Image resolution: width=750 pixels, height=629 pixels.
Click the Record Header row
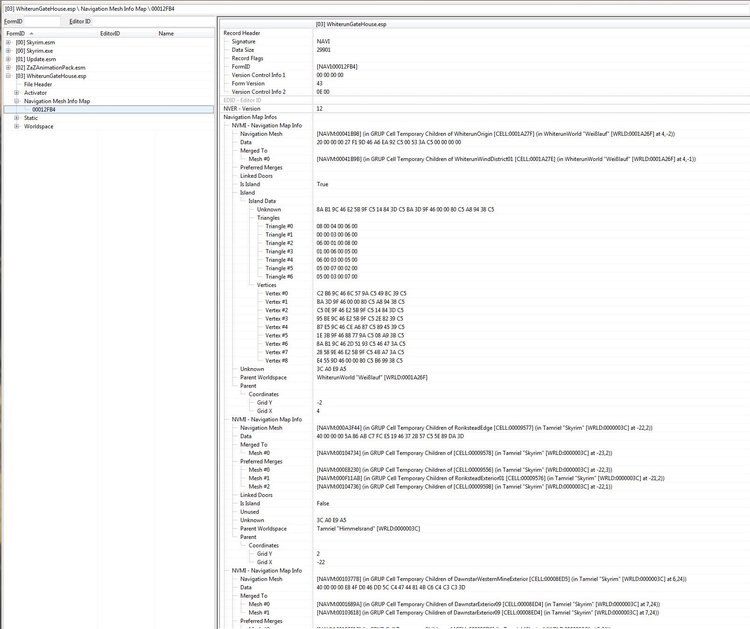(483, 33)
